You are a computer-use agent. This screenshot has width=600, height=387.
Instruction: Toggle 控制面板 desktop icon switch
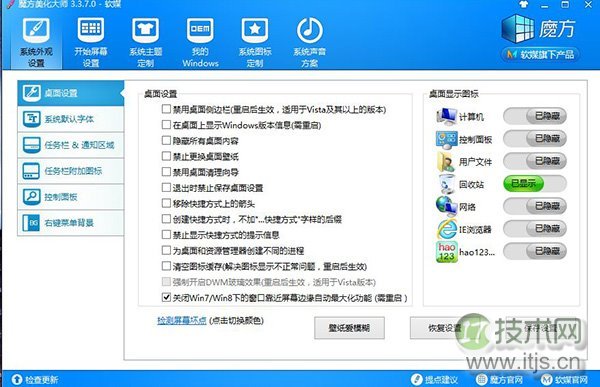click(x=535, y=139)
